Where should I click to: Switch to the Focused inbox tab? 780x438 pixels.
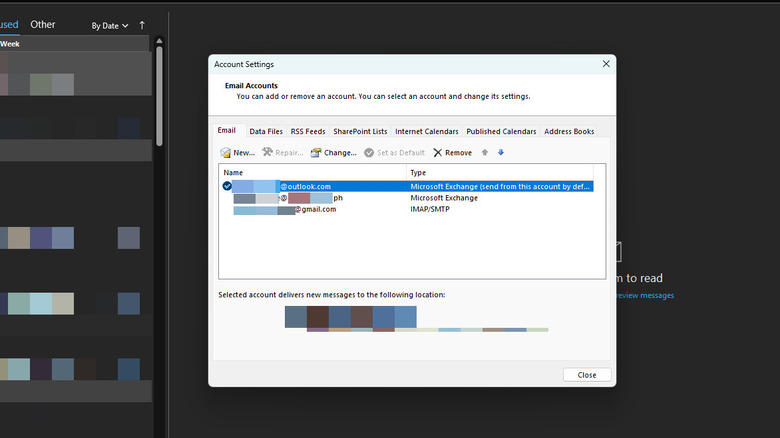coord(9,24)
